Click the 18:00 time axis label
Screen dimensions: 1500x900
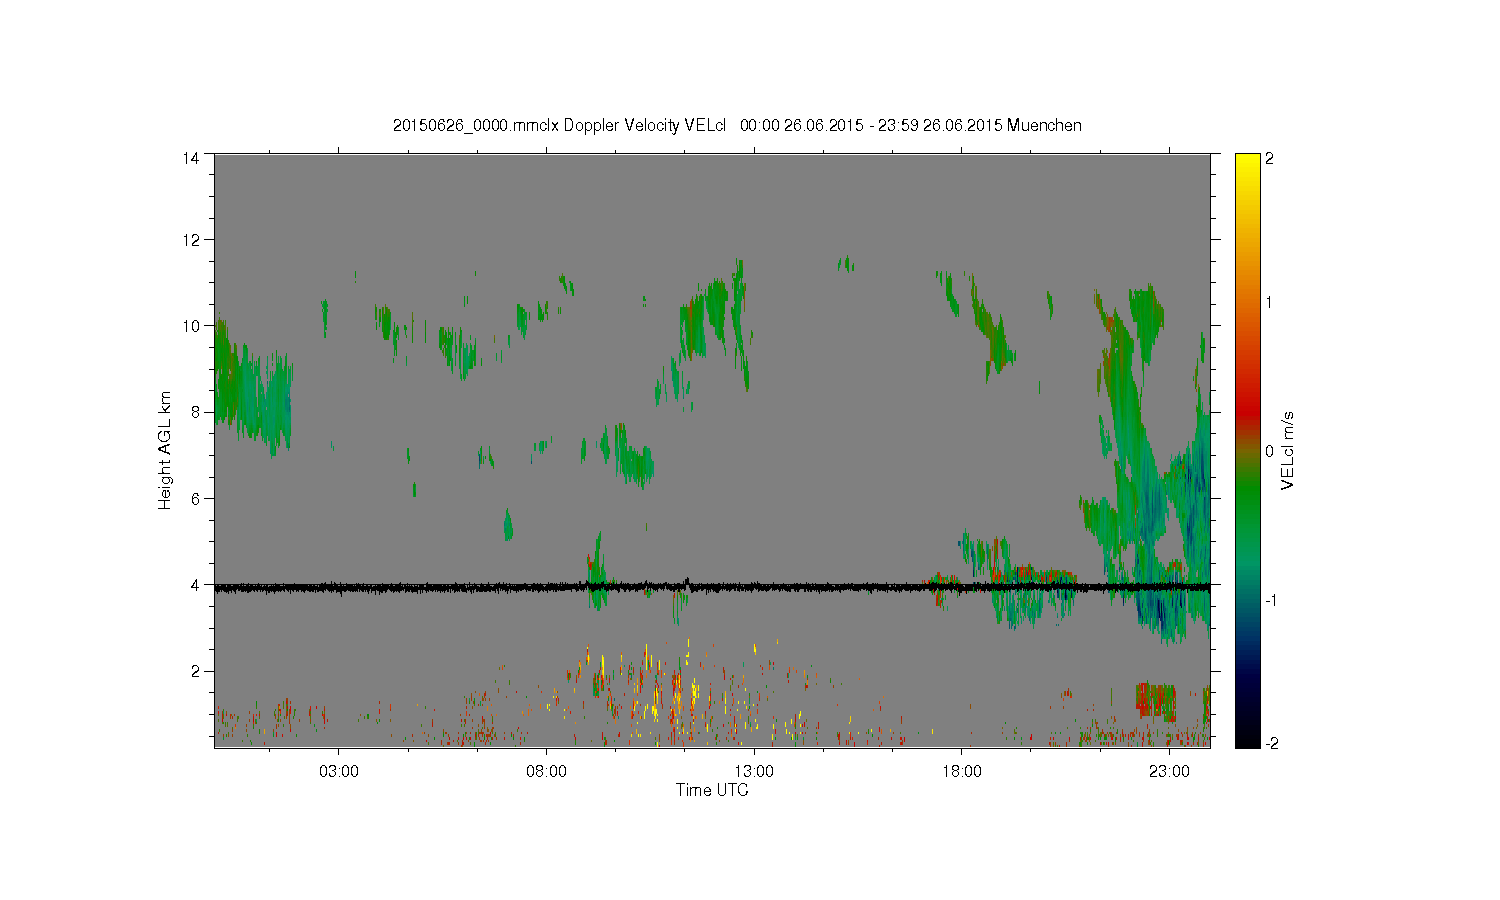962,772
